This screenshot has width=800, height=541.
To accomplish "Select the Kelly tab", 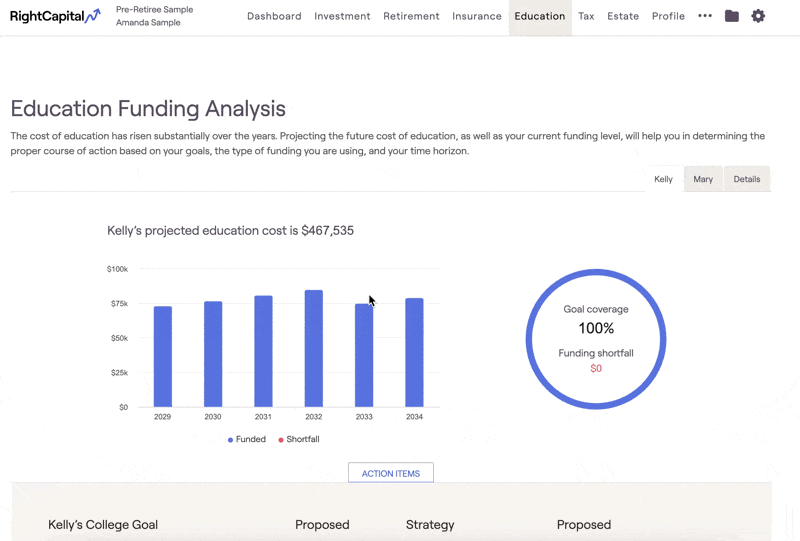I will click(663, 179).
